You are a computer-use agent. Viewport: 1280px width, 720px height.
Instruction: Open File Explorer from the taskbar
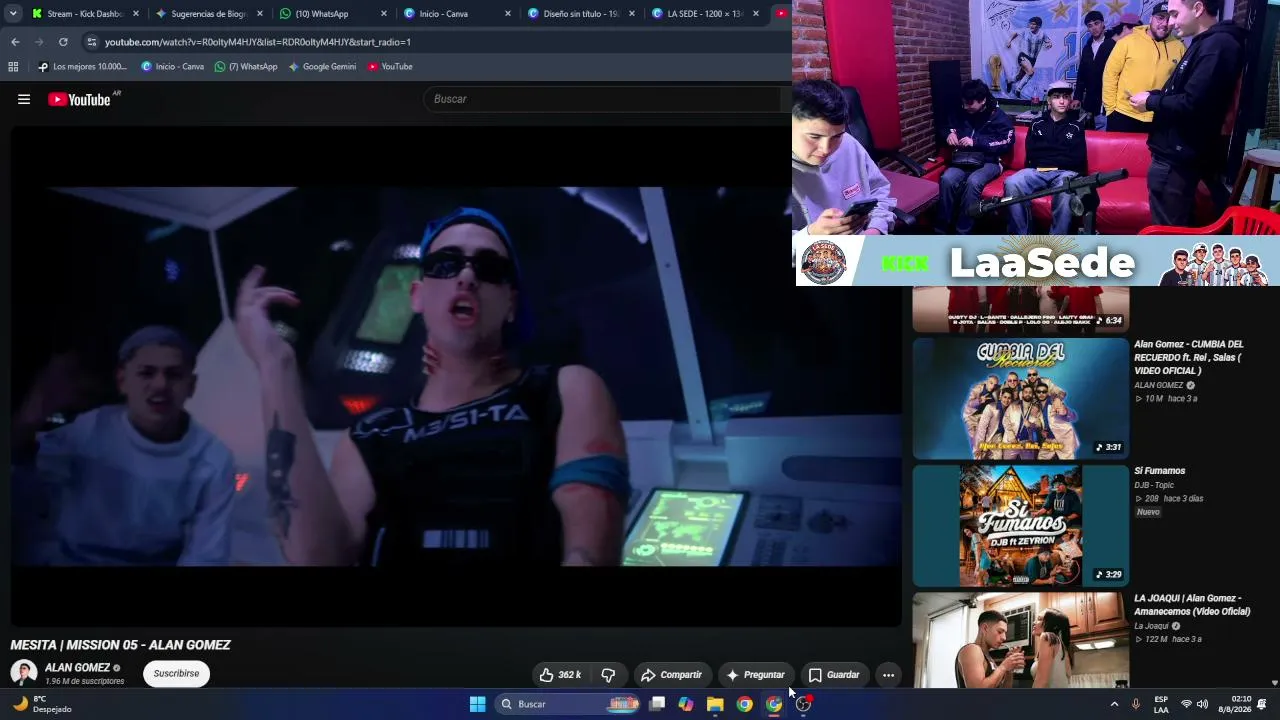715,704
